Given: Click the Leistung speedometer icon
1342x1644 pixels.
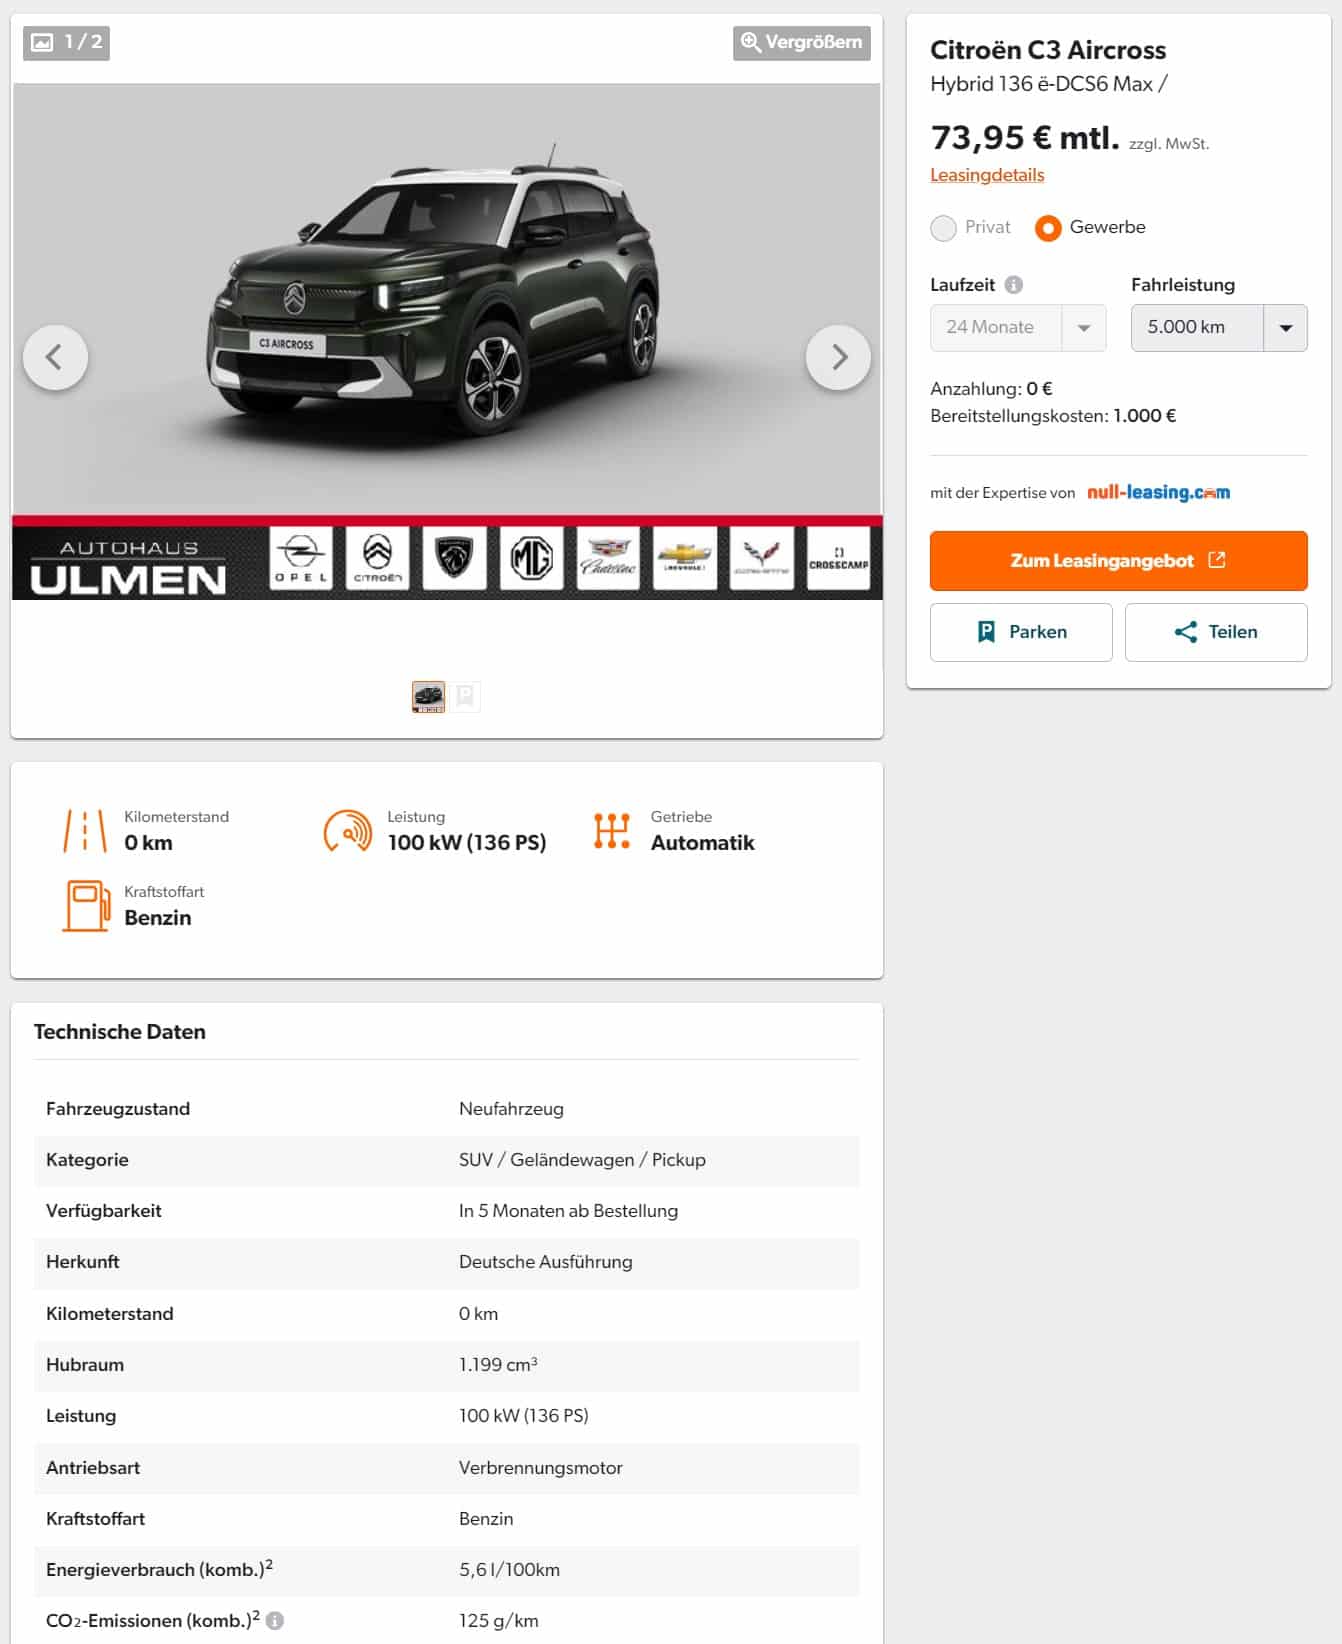Looking at the screenshot, I should pos(347,831).
